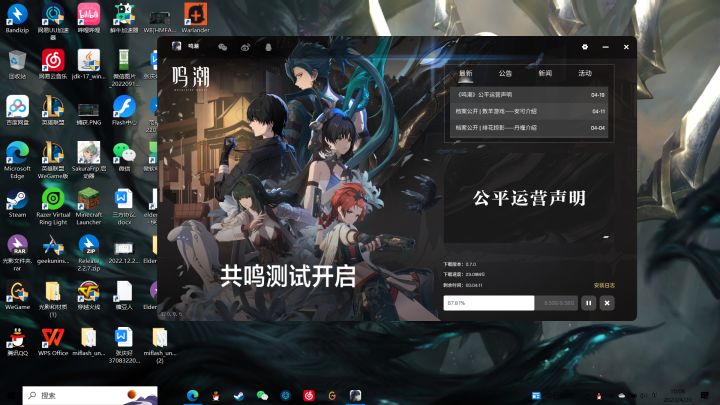The height and width of the screenshot is (405, 720).
Task: Open the Microsoft Edge desktop shortcut
Action: pyautogui.click(x=17, y=160)
